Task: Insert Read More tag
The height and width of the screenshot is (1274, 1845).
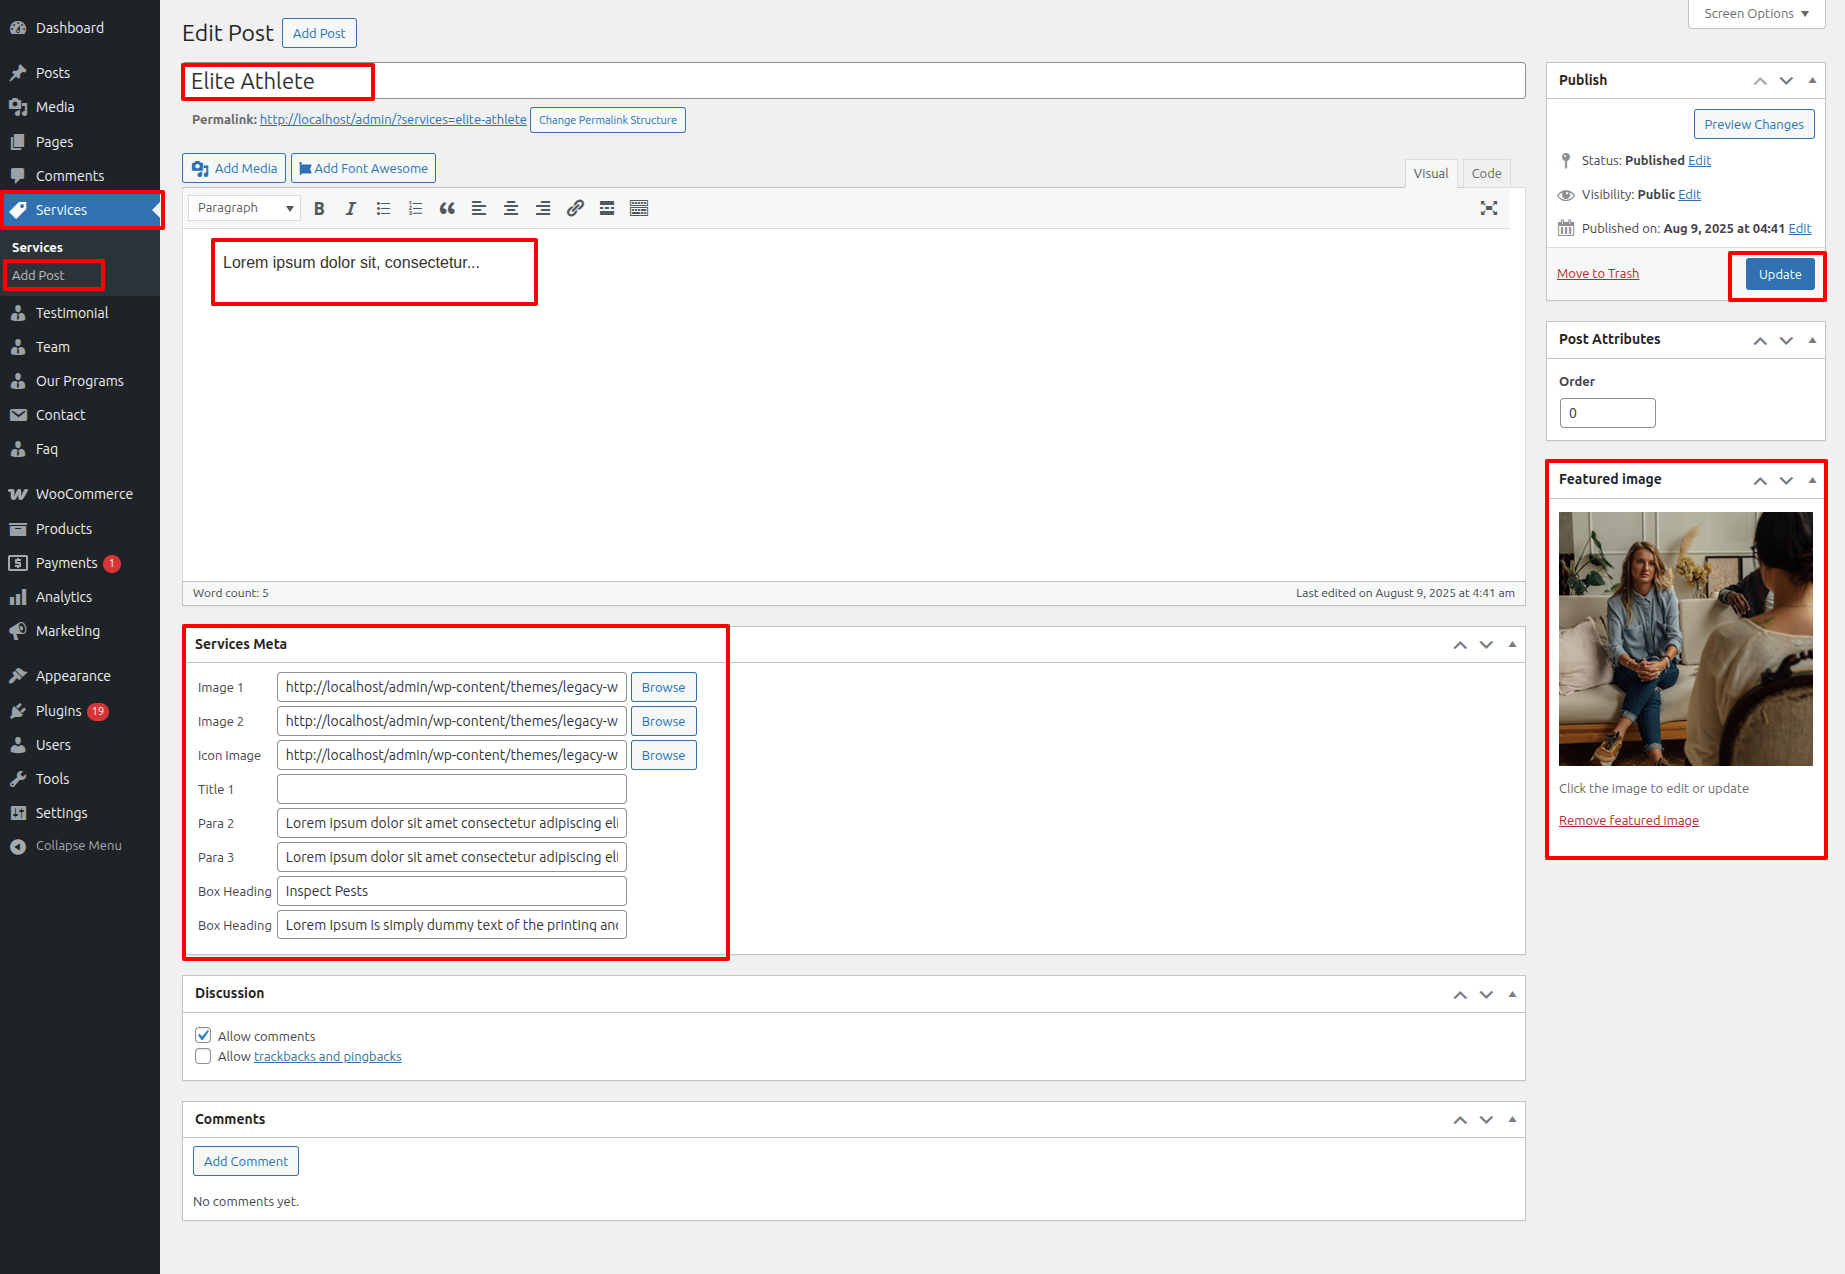Action: click(607, 208)
